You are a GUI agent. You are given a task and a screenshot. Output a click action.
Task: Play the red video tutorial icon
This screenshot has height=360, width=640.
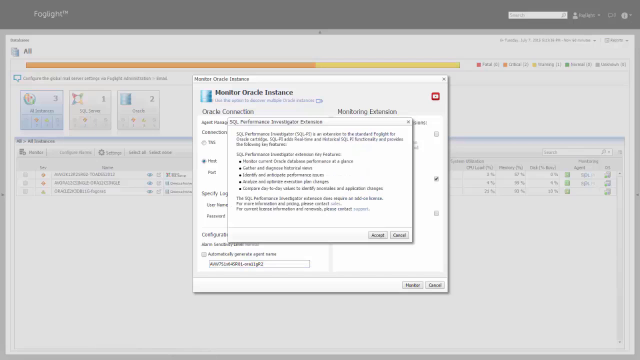coord(436,96)
